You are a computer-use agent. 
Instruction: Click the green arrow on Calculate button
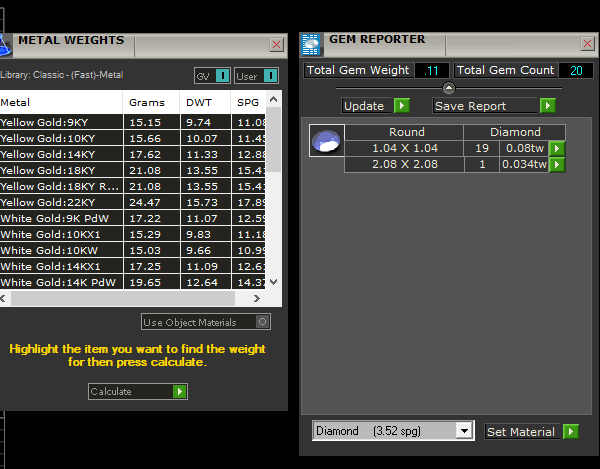coord(179,392)
